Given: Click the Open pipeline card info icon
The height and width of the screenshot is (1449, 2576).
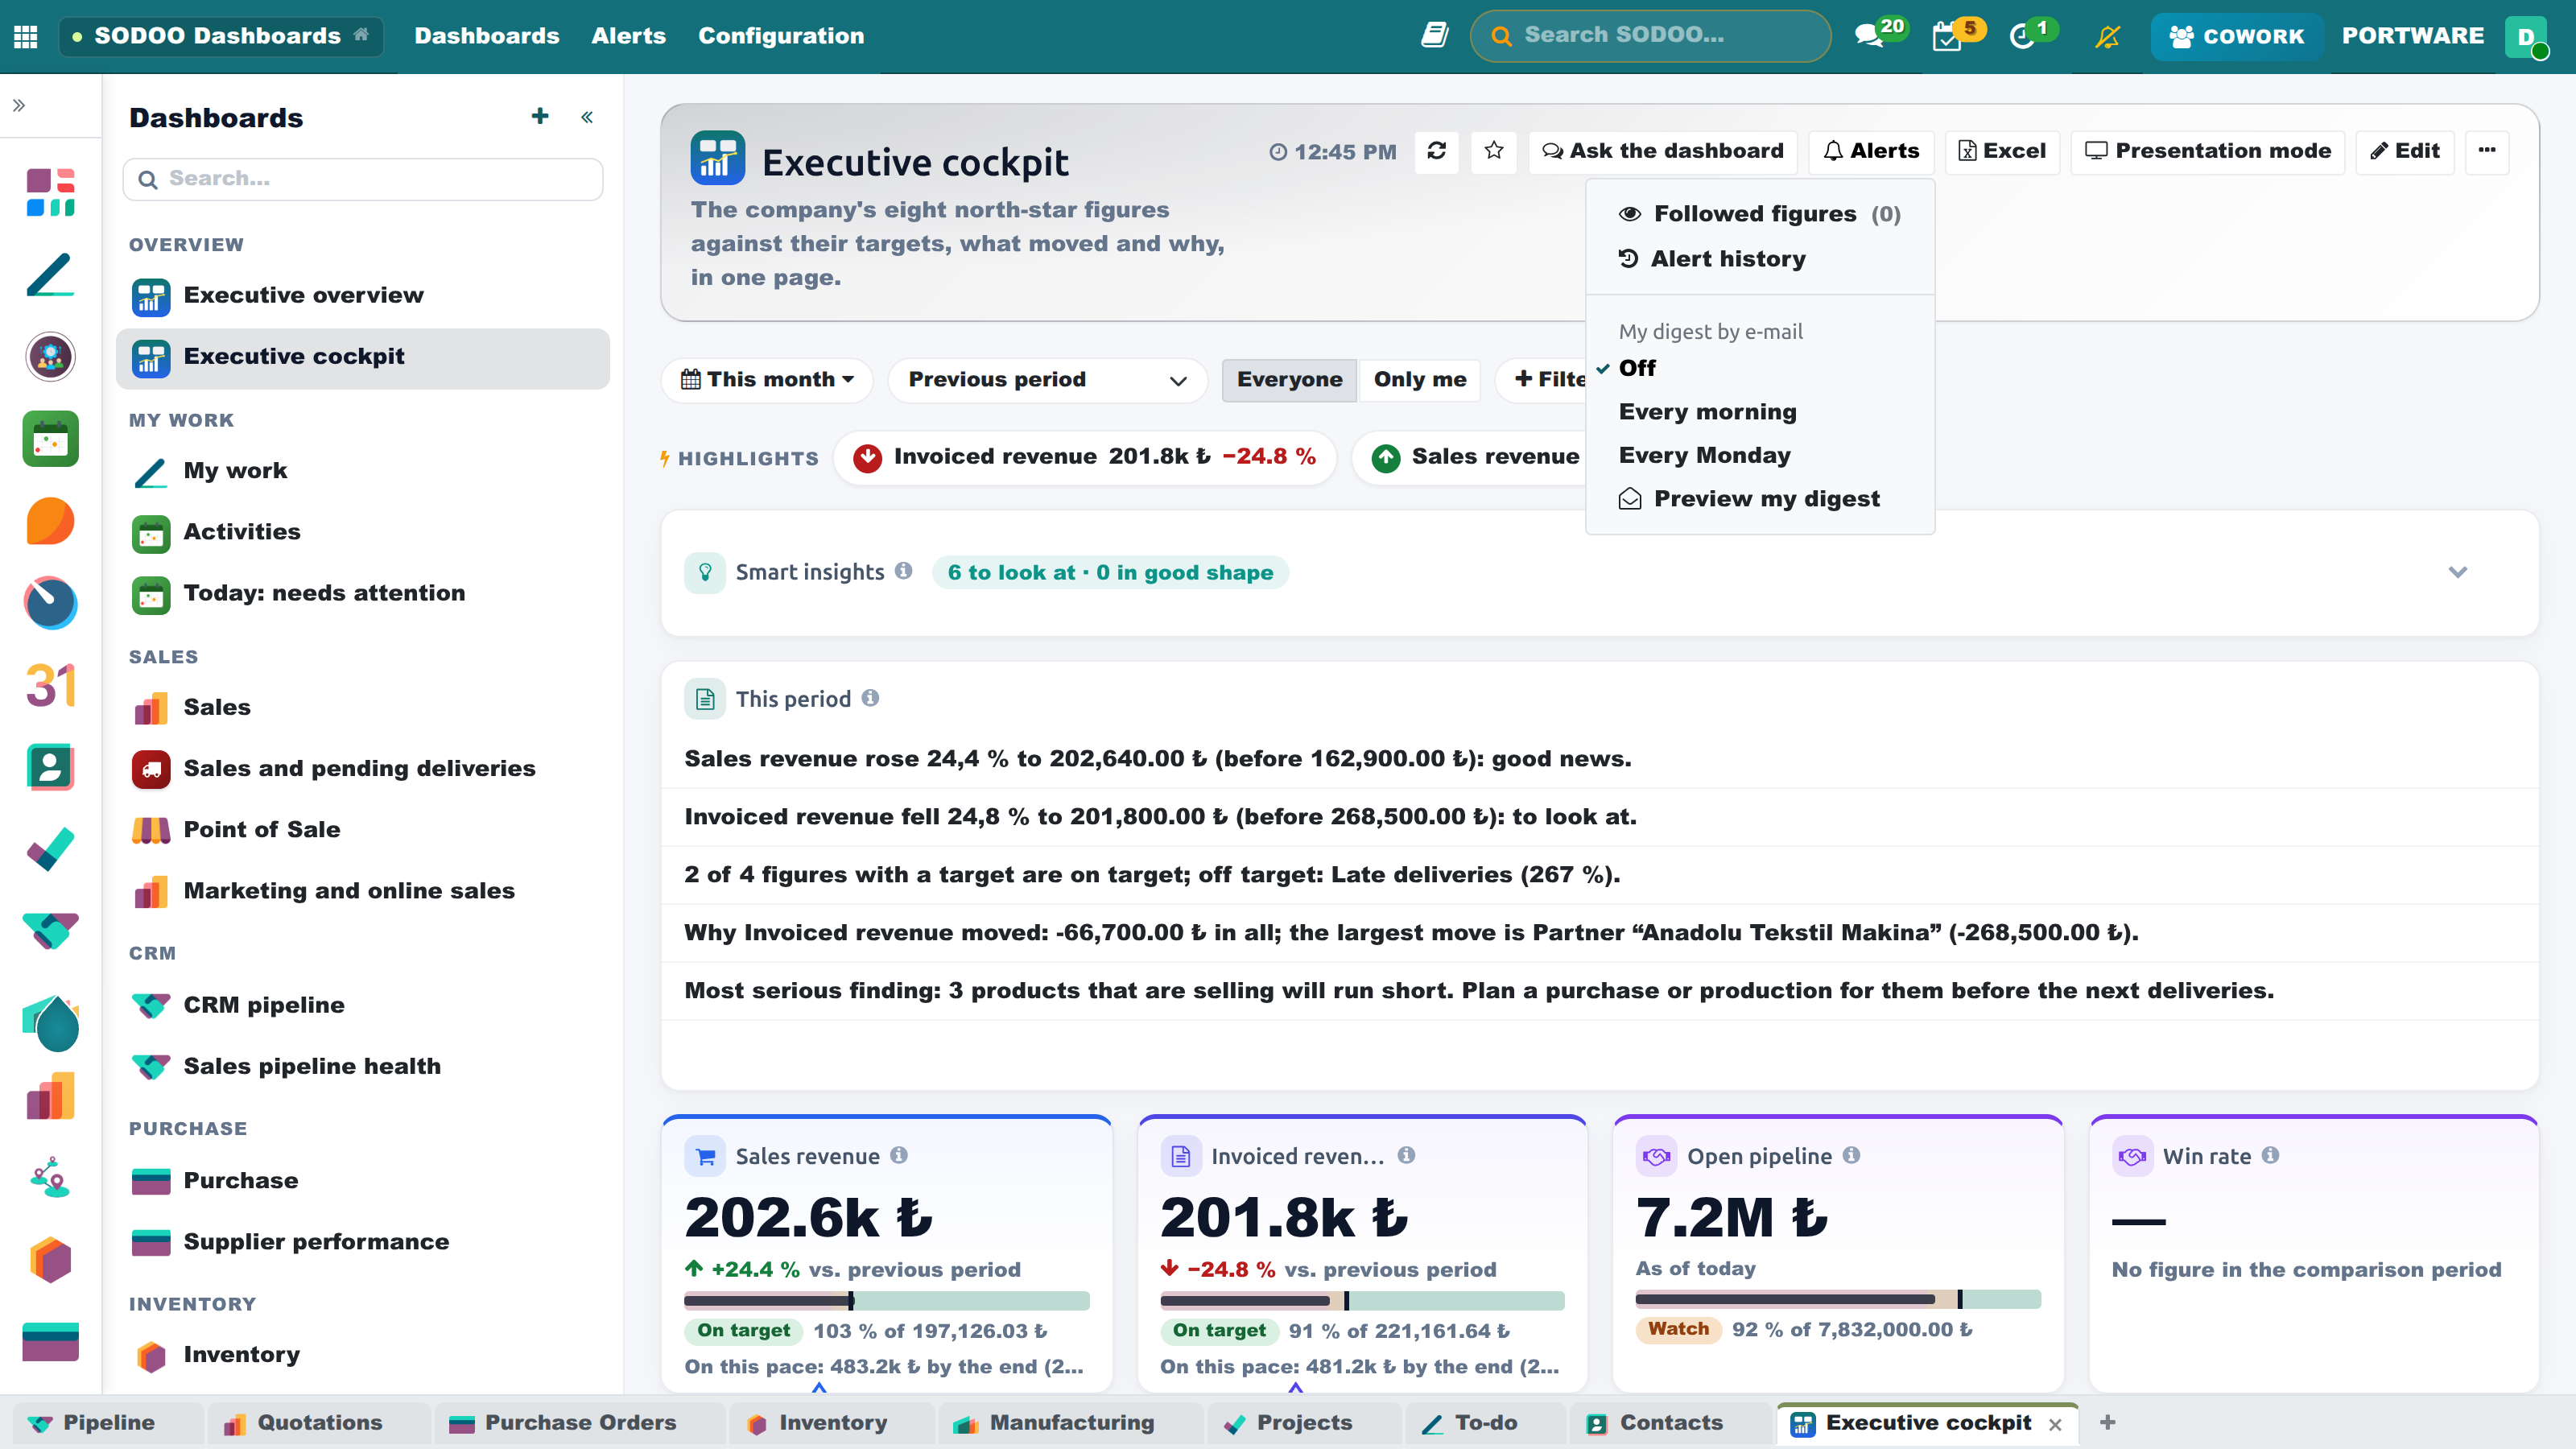Looking at the screenshot, I should pos(1852,1155).
